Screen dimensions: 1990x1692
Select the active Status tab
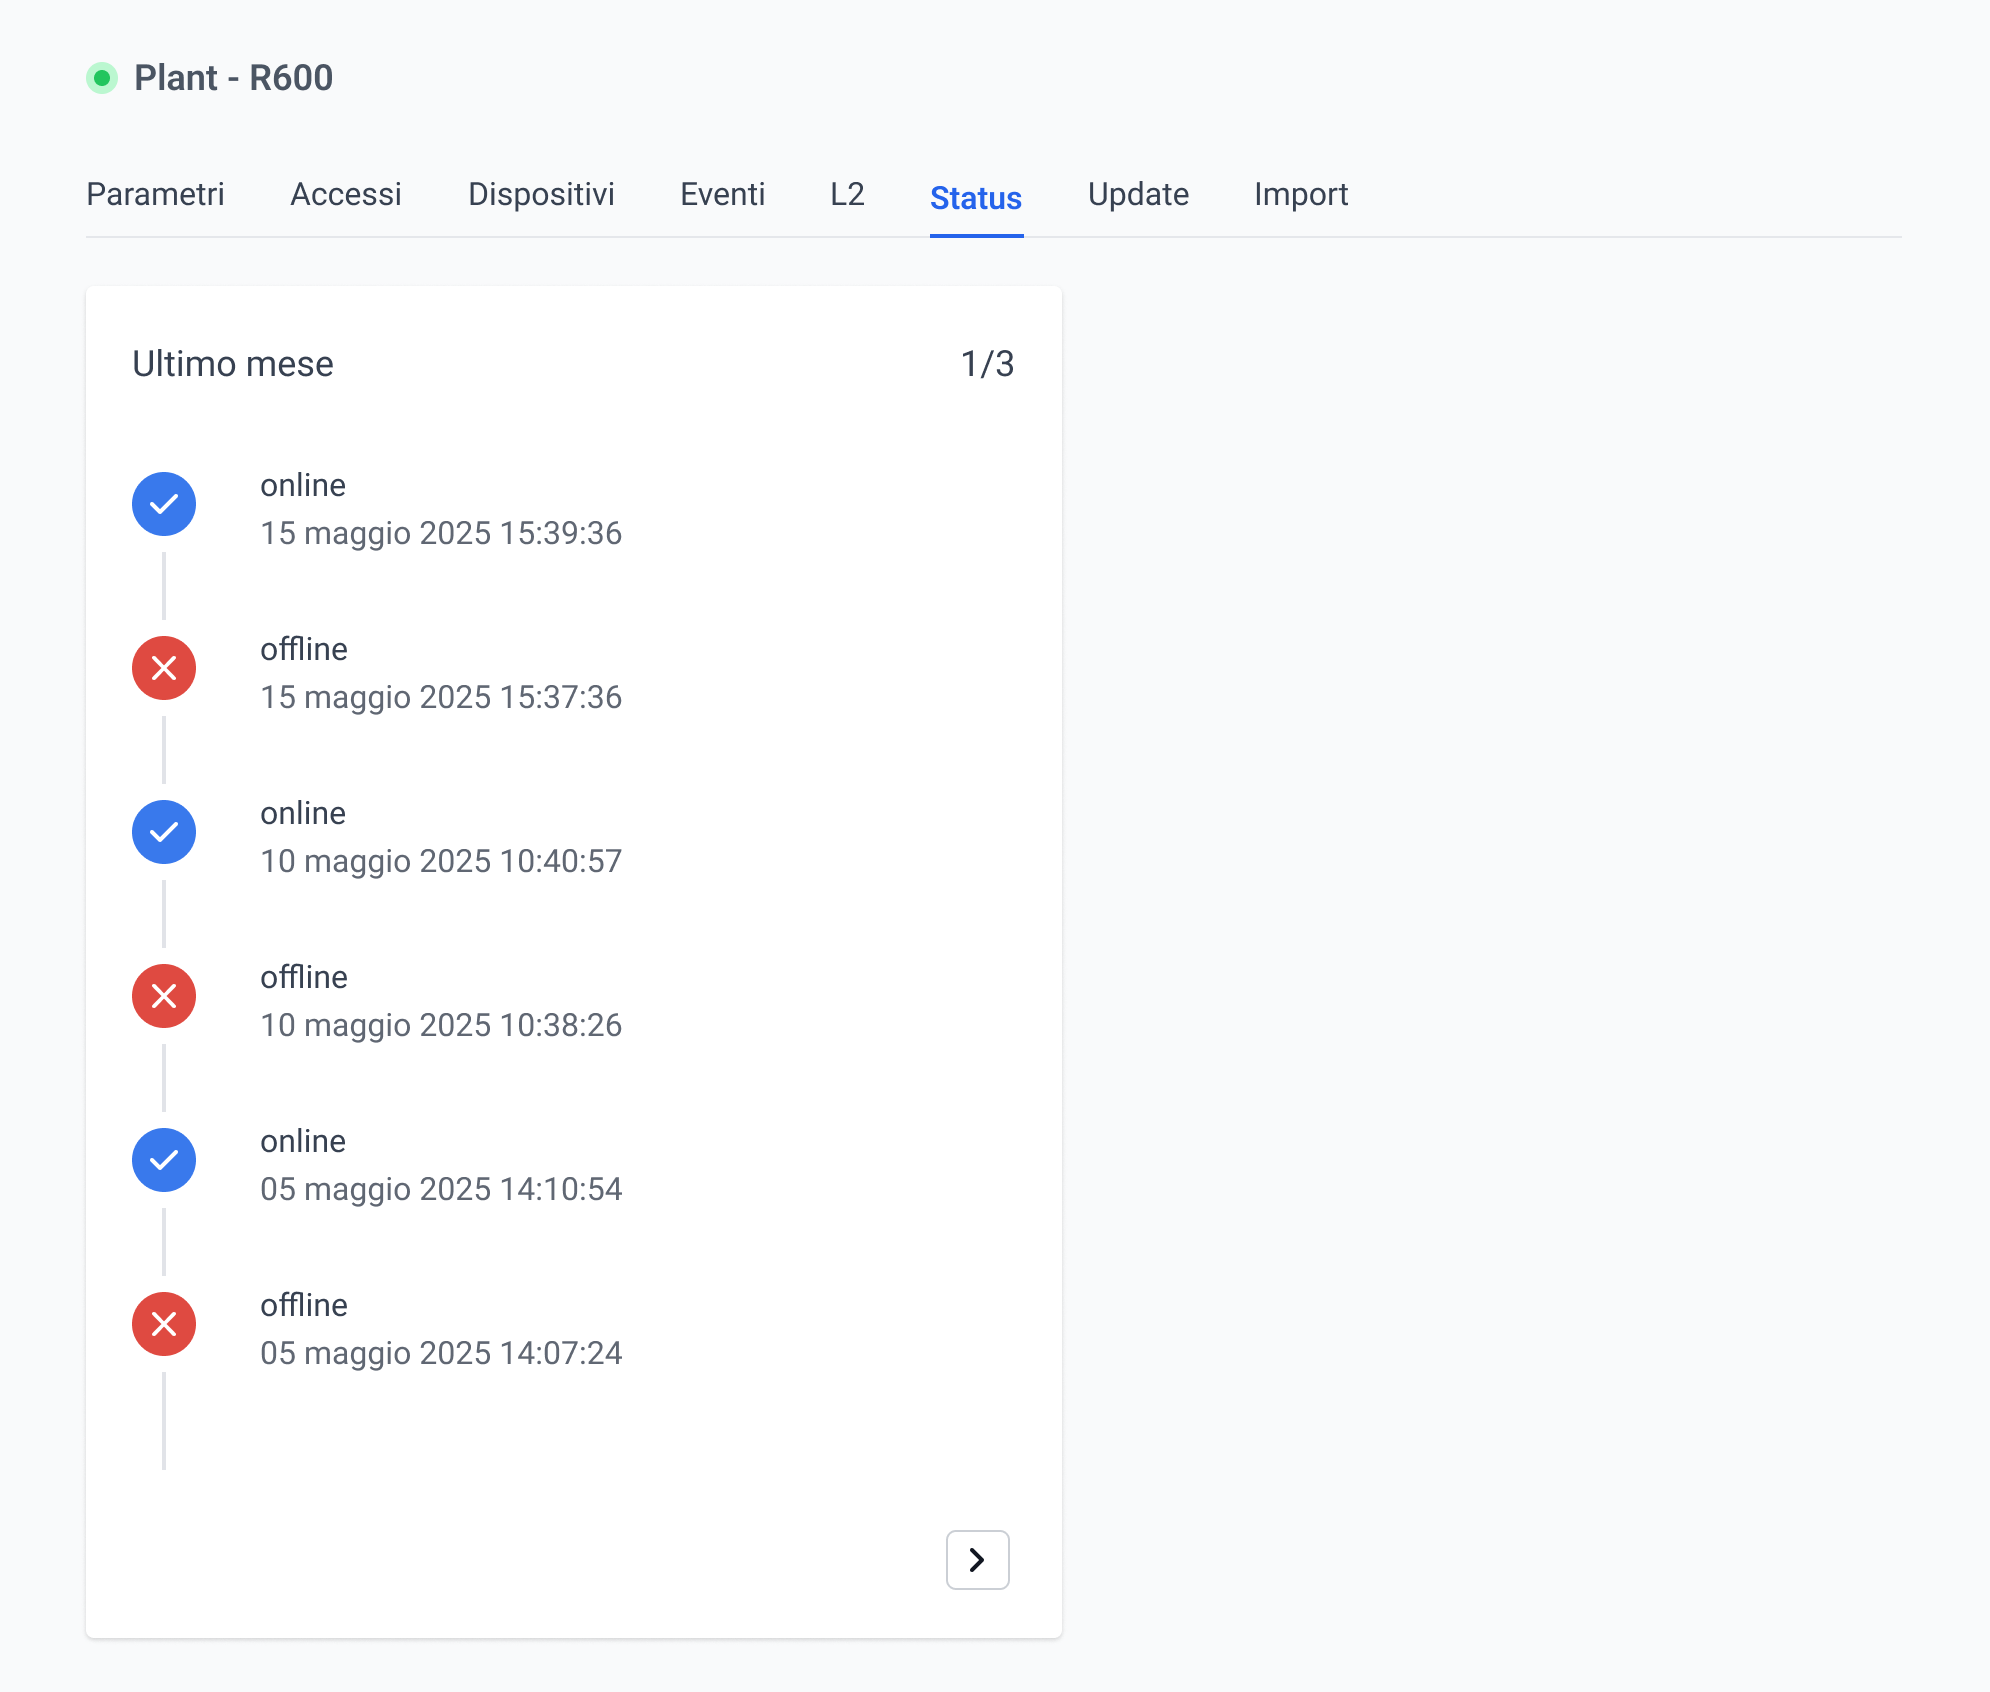tap(975, 198)
